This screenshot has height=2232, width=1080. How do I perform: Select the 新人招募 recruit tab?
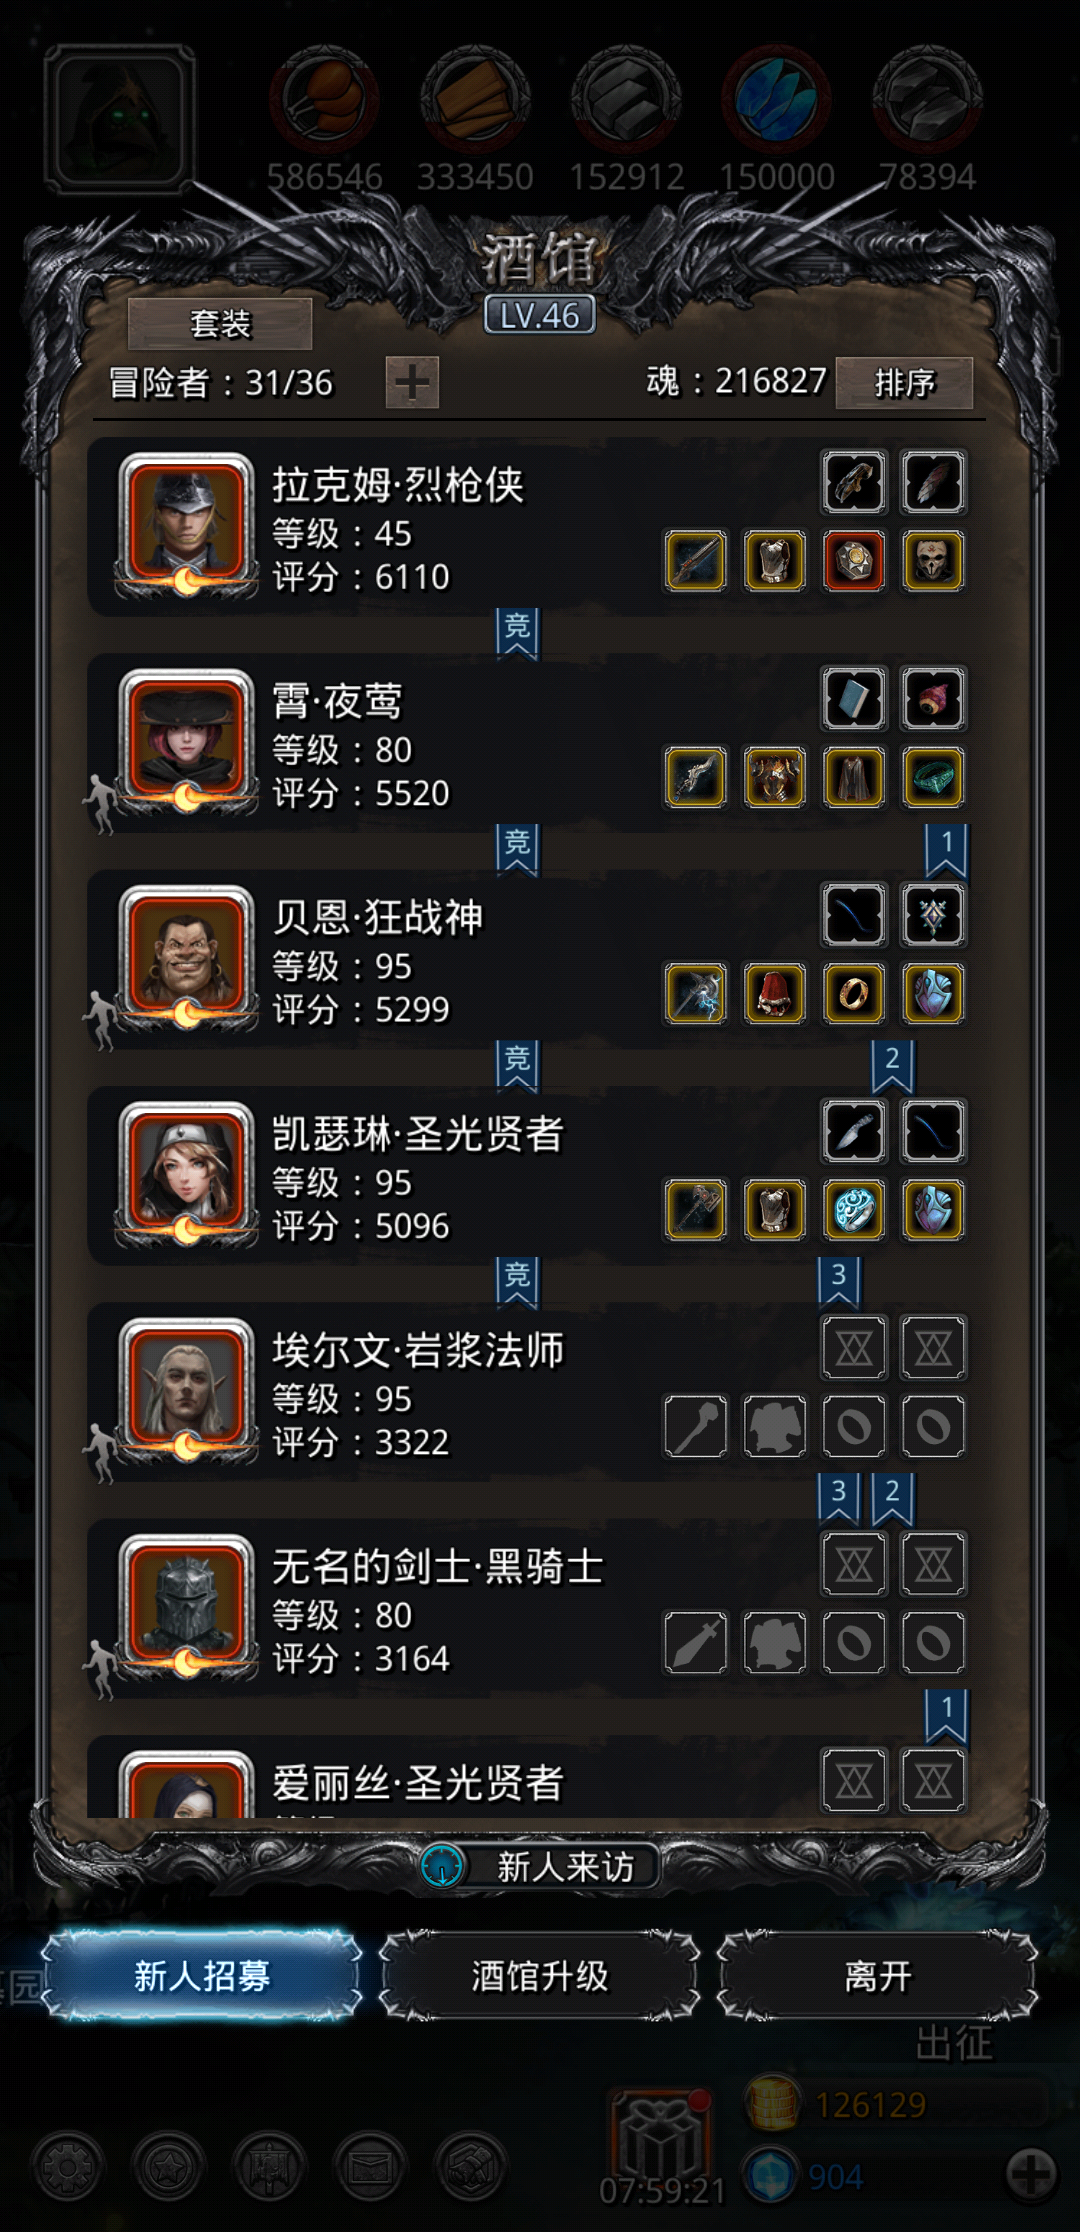(x=202, y=1976)
